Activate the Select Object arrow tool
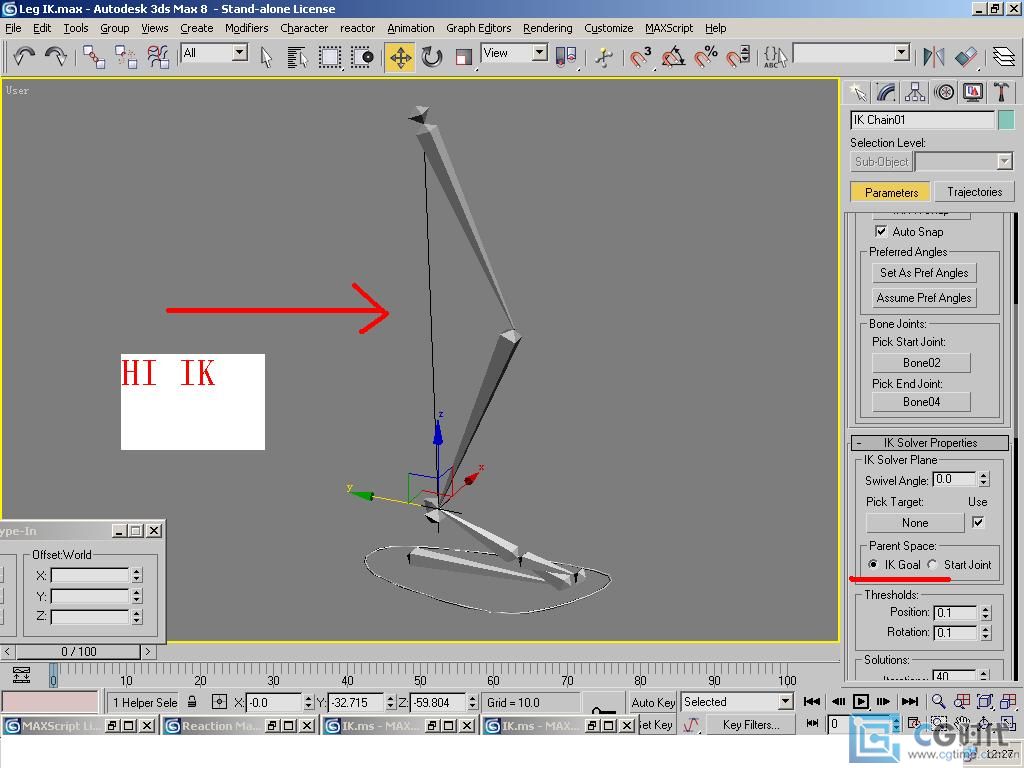 (x=266, y=57)
